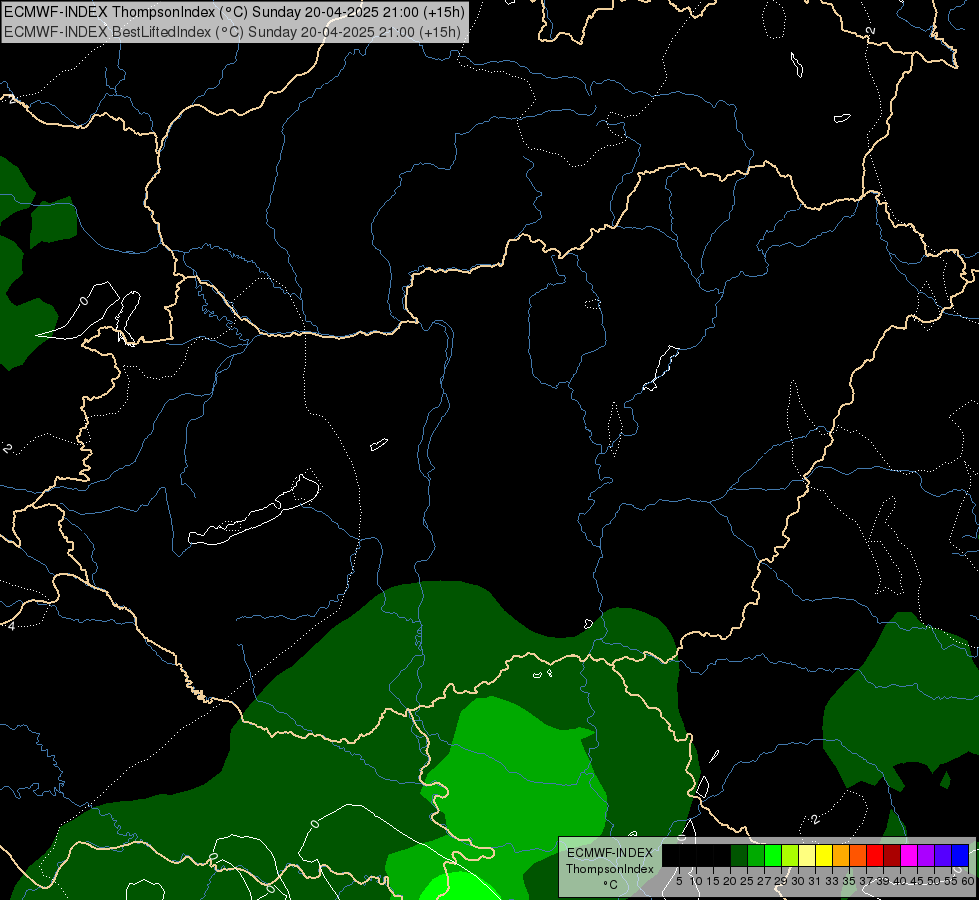The width and height of the screenshot is (979, 900).
Task: Click the legend tick value 60
Action: pos(968,881)
